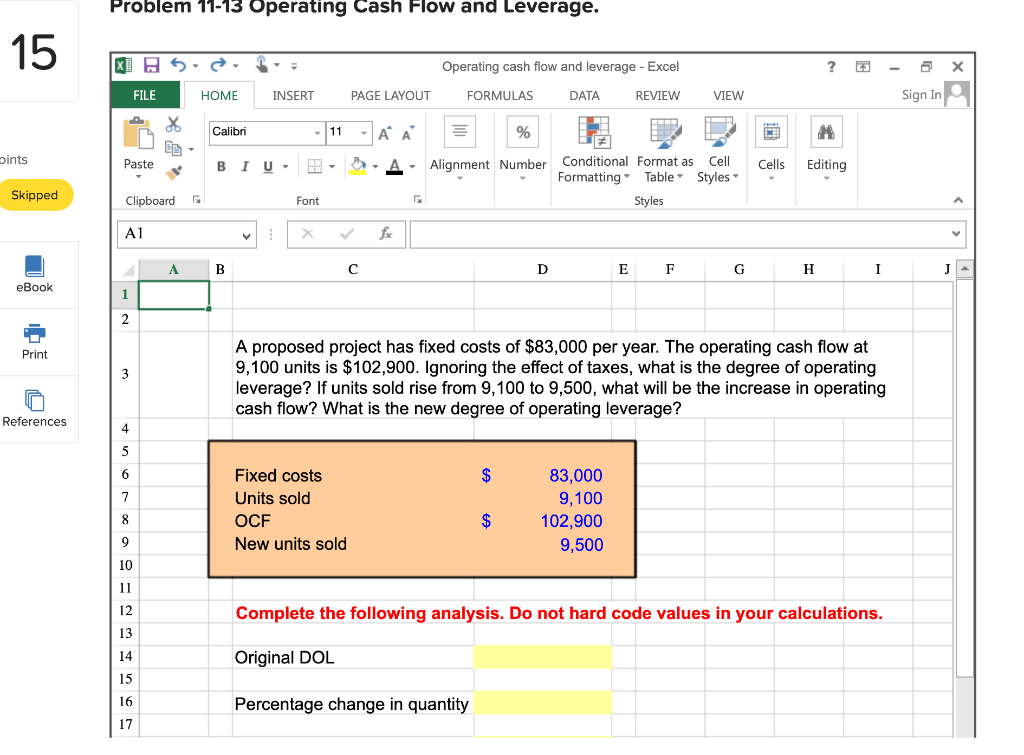Open the Print sidebar option
Image resolution: width=1024 pixels, height=755 pixels.
click(35, 342)
